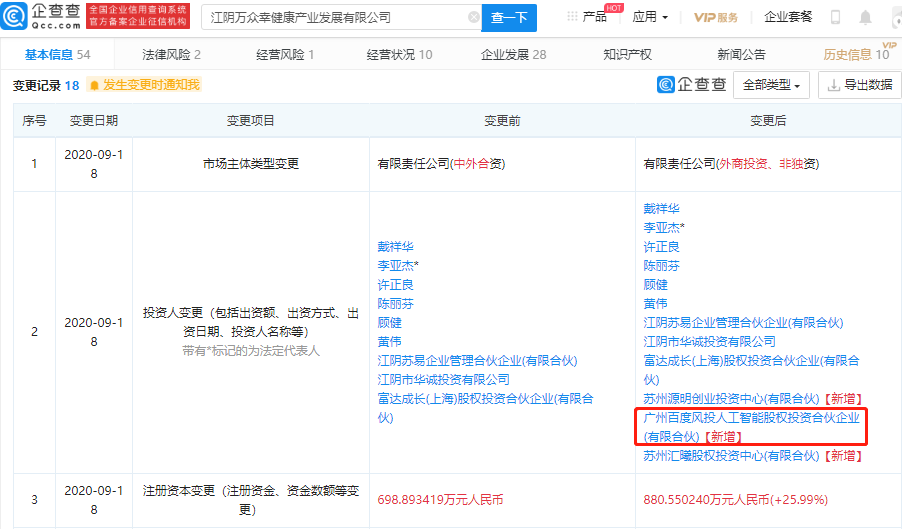Open 陈丽芬 link in the 变更后 column
This screenshot has height=529, width=902.
coord(661,266)
